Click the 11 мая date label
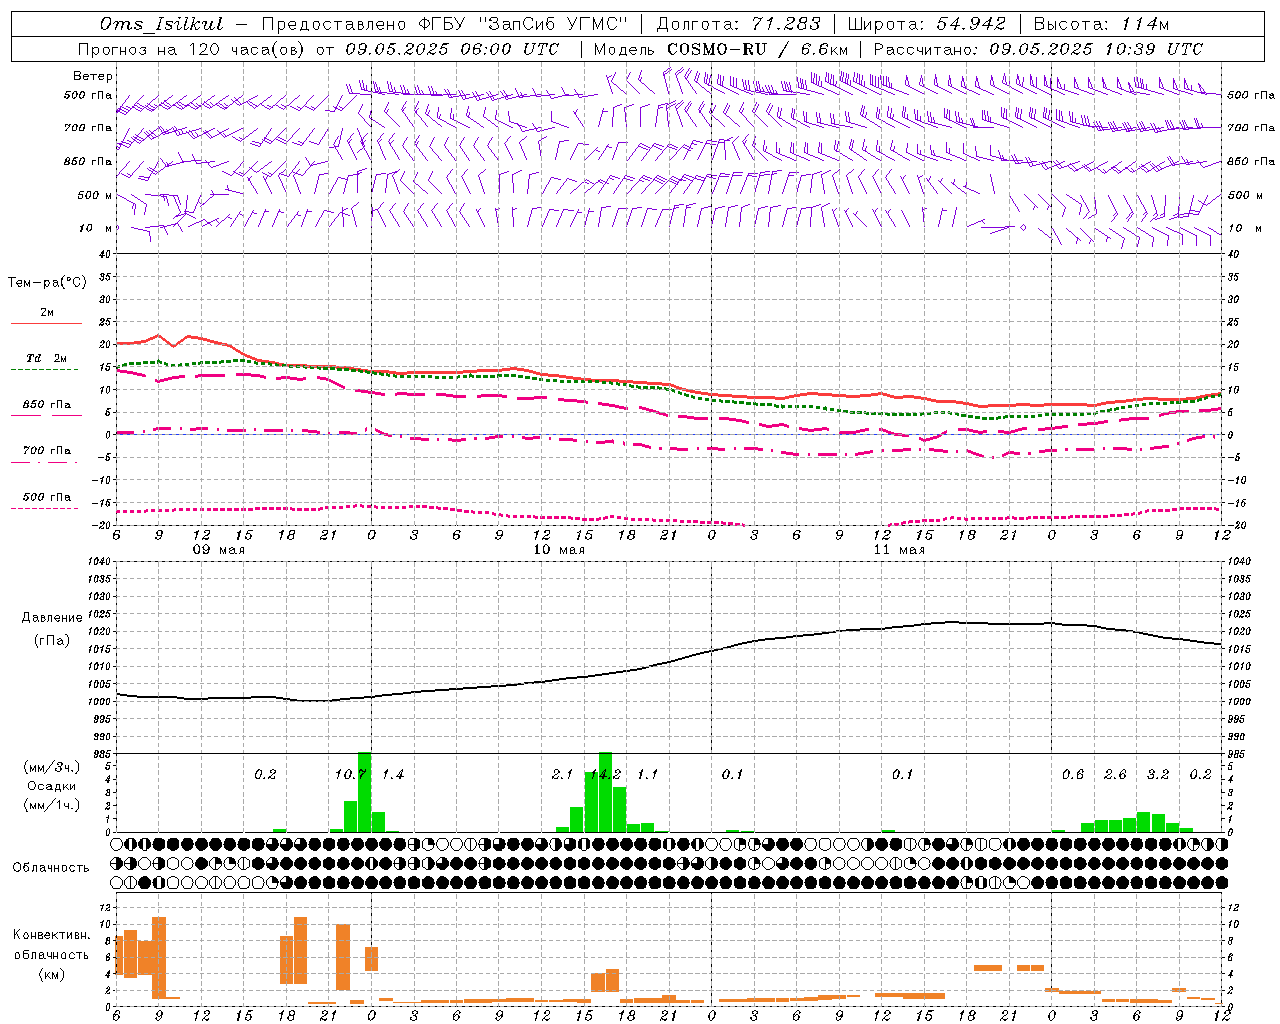The width and height of the screenshot is (1280, 1024). (x=899, y=550)
